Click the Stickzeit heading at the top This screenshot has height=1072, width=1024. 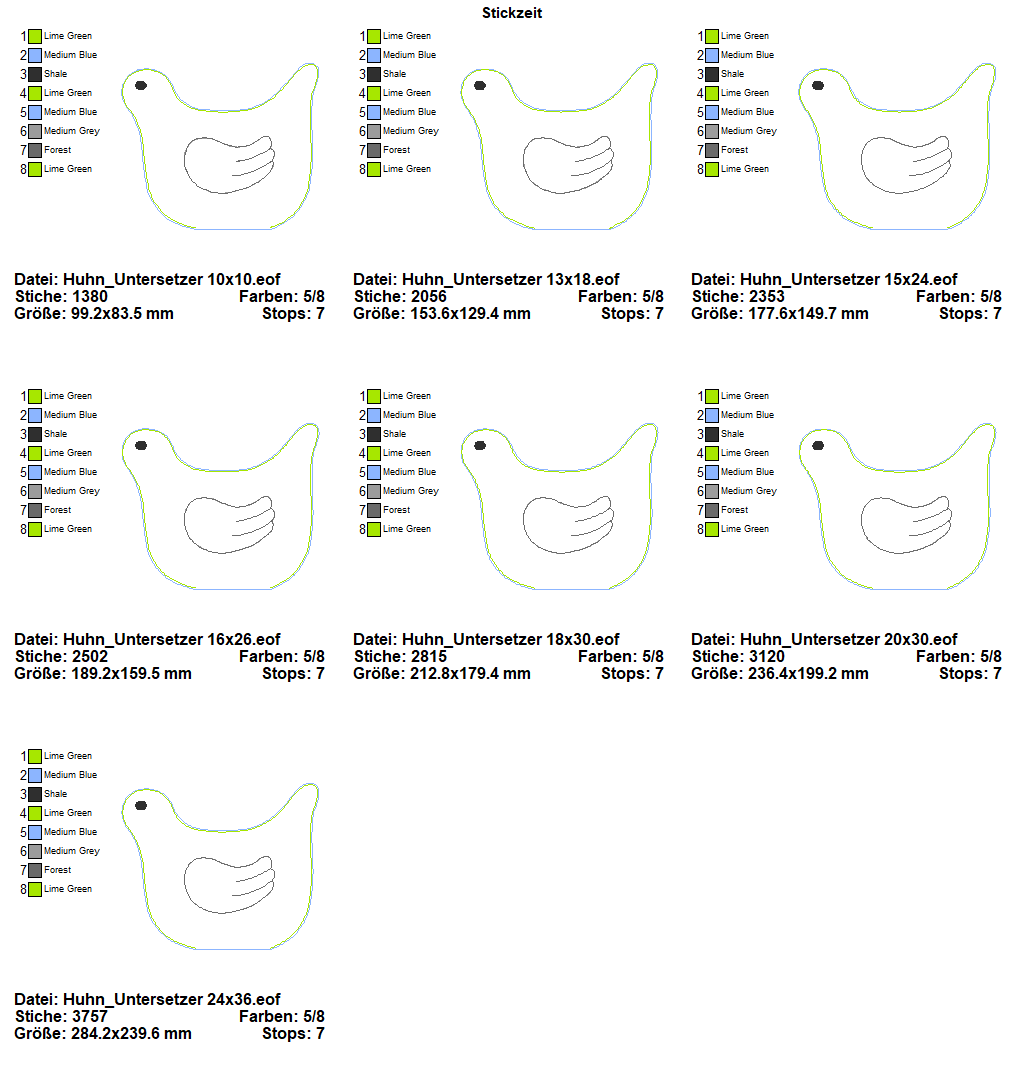coord(512,13)
